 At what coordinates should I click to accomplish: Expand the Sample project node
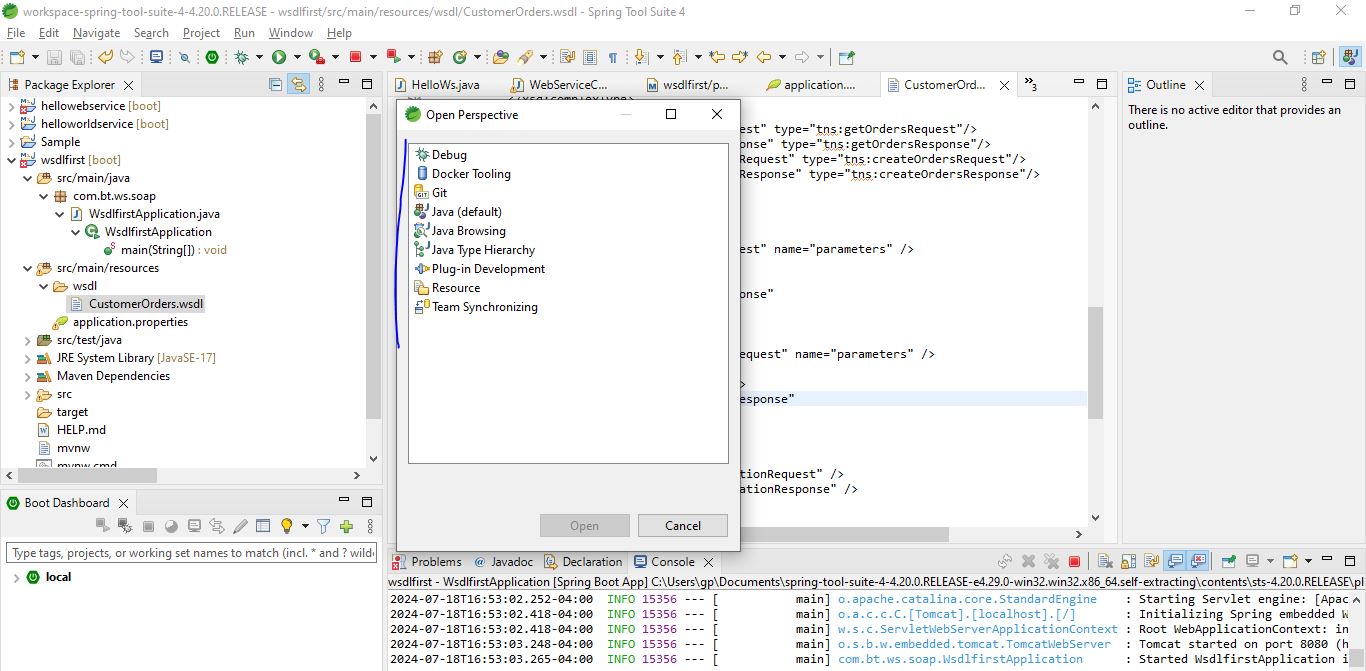[x=12, y=142]
